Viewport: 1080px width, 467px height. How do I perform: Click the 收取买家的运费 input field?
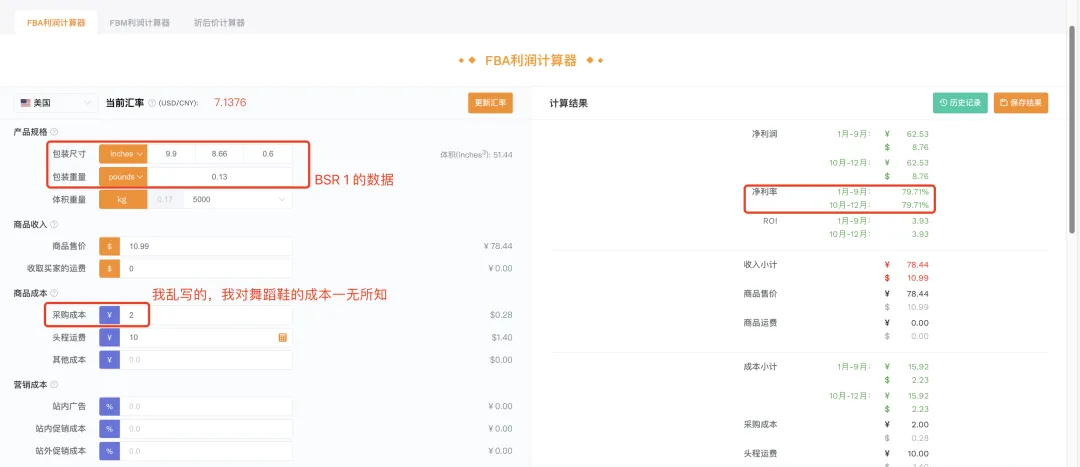(x=206, y=269)
